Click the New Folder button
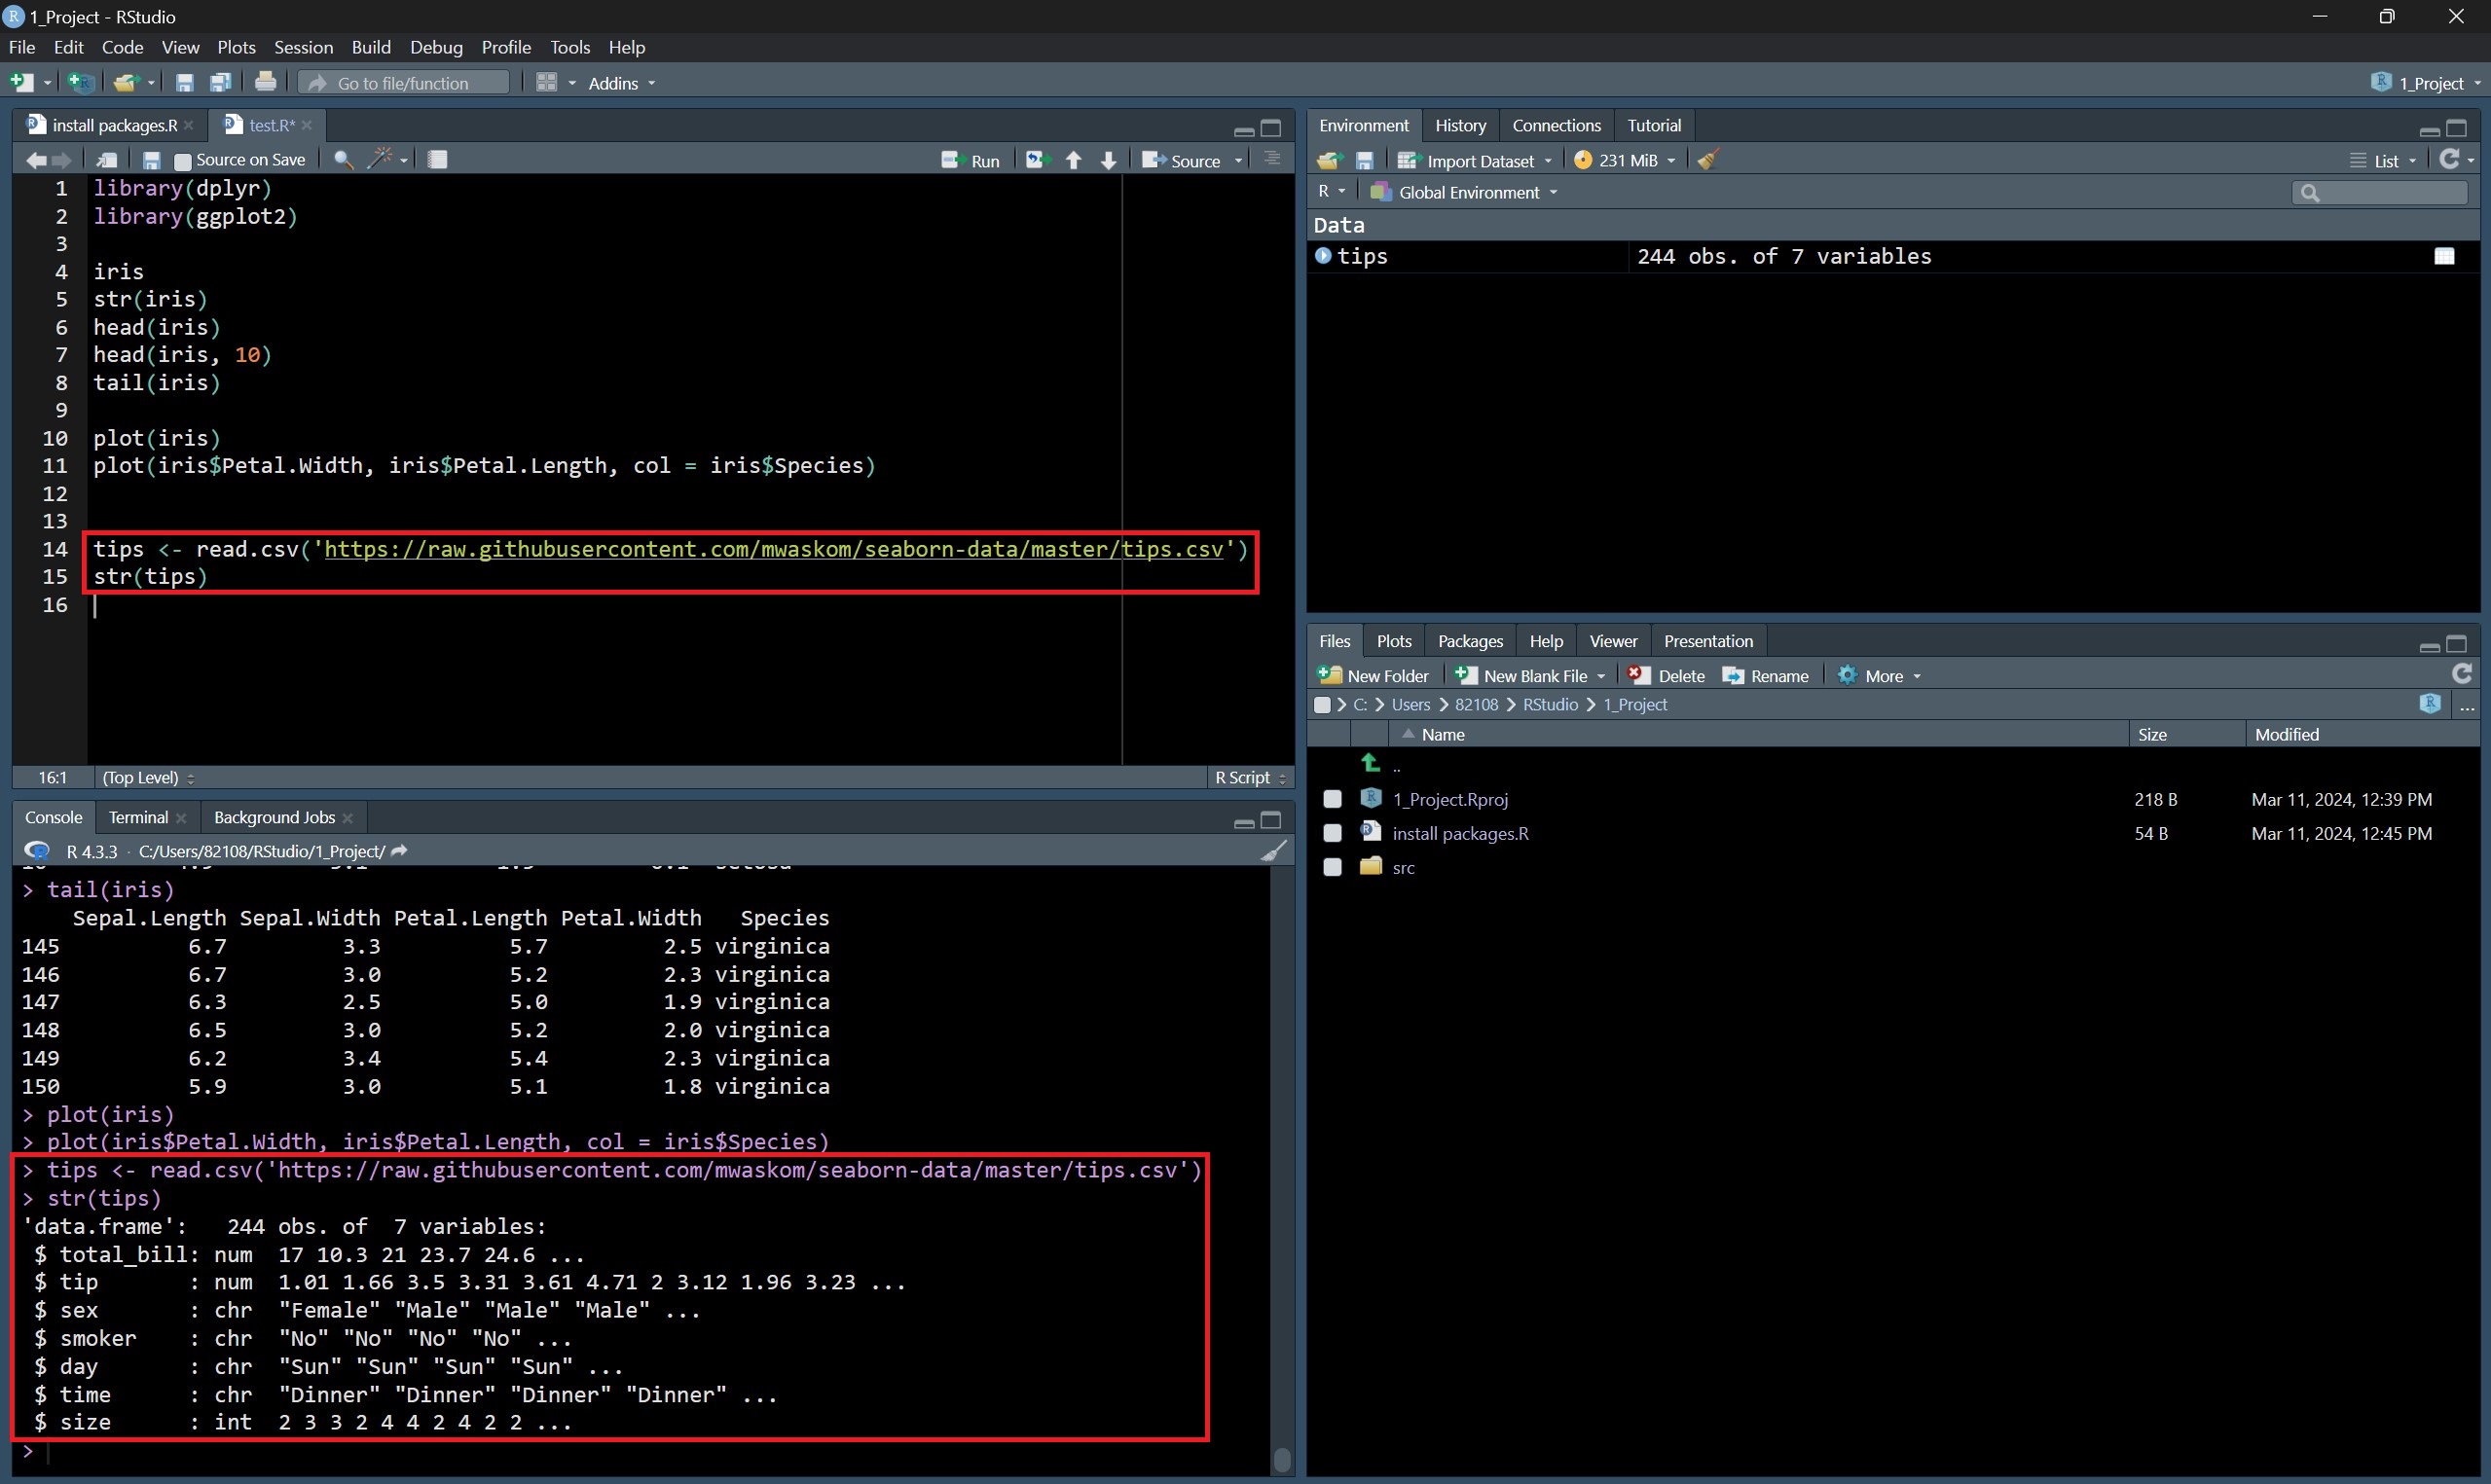 (1374, 676)
